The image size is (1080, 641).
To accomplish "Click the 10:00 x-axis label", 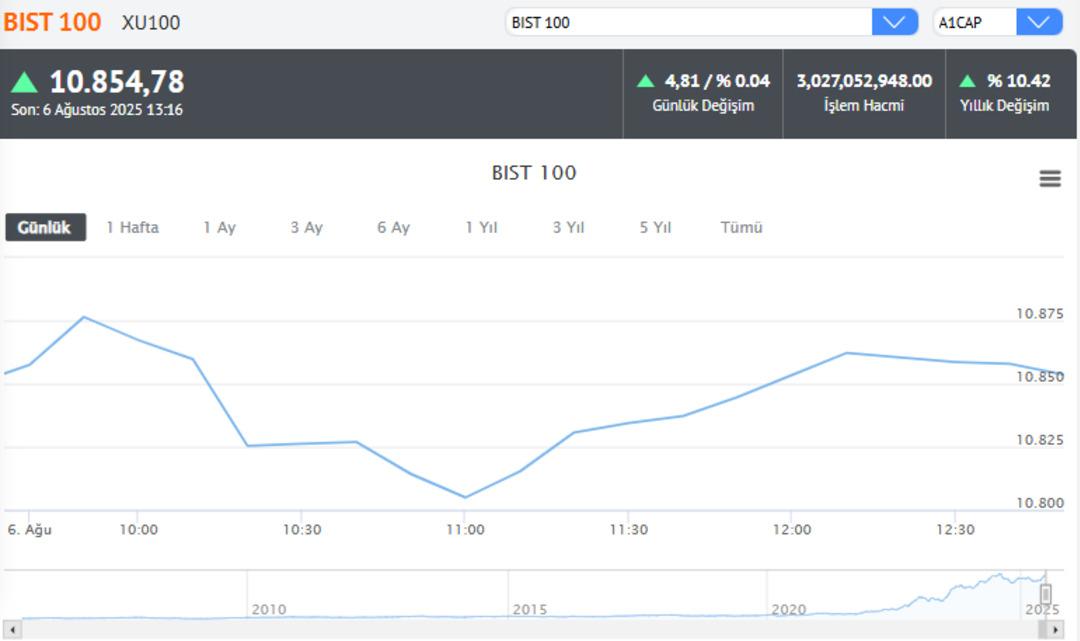I will tap(138, 530).
